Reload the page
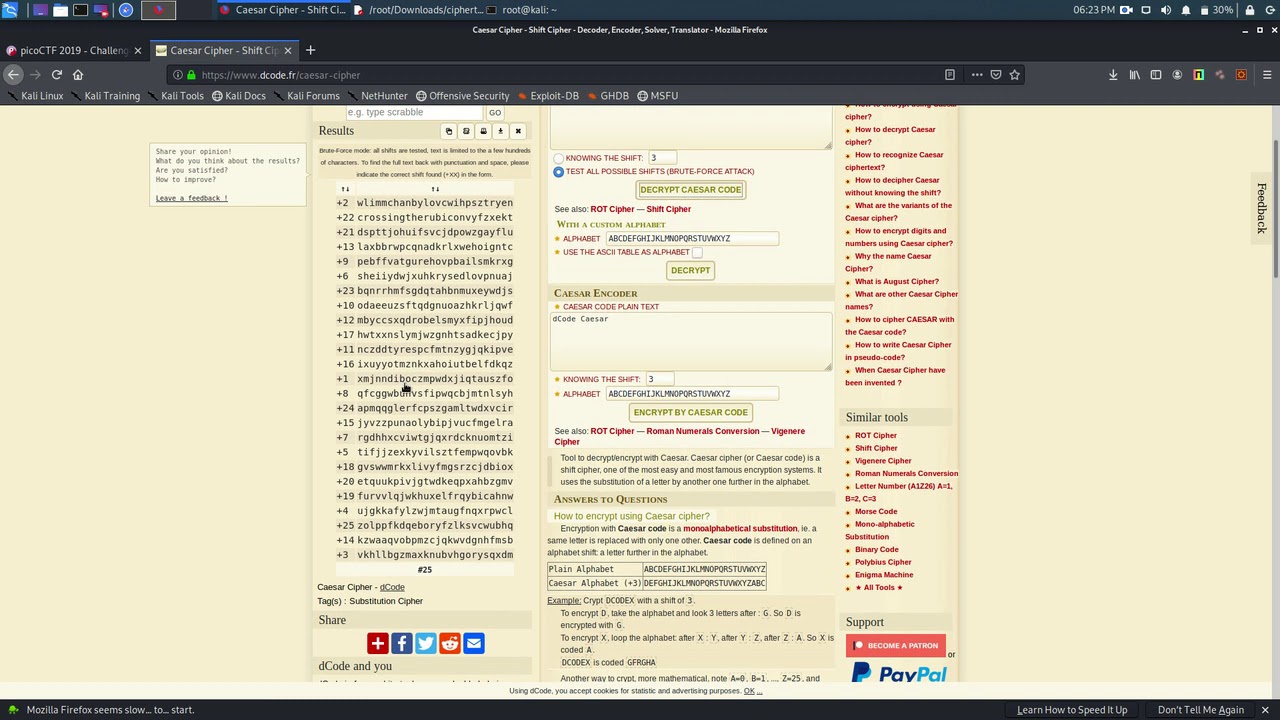Screen dimensions: 1280x720 [57, 75]
